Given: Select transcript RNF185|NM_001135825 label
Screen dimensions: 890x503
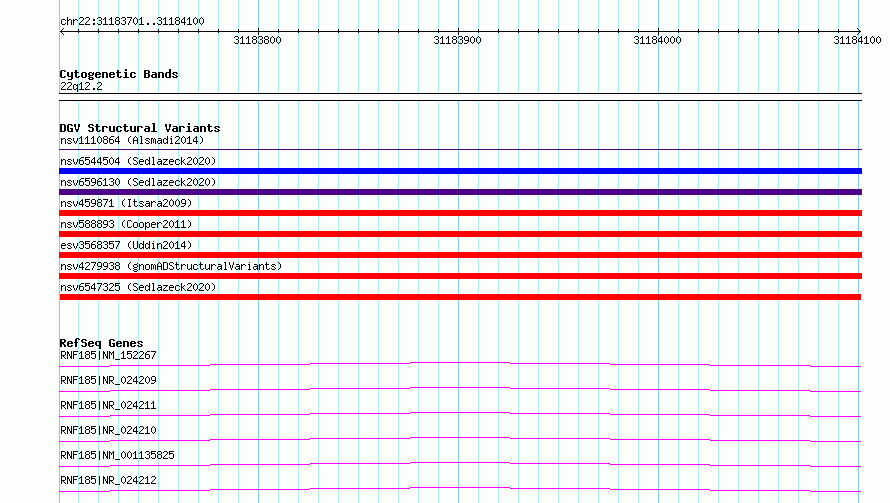Looking at the screenshot, I should (117, 455).
